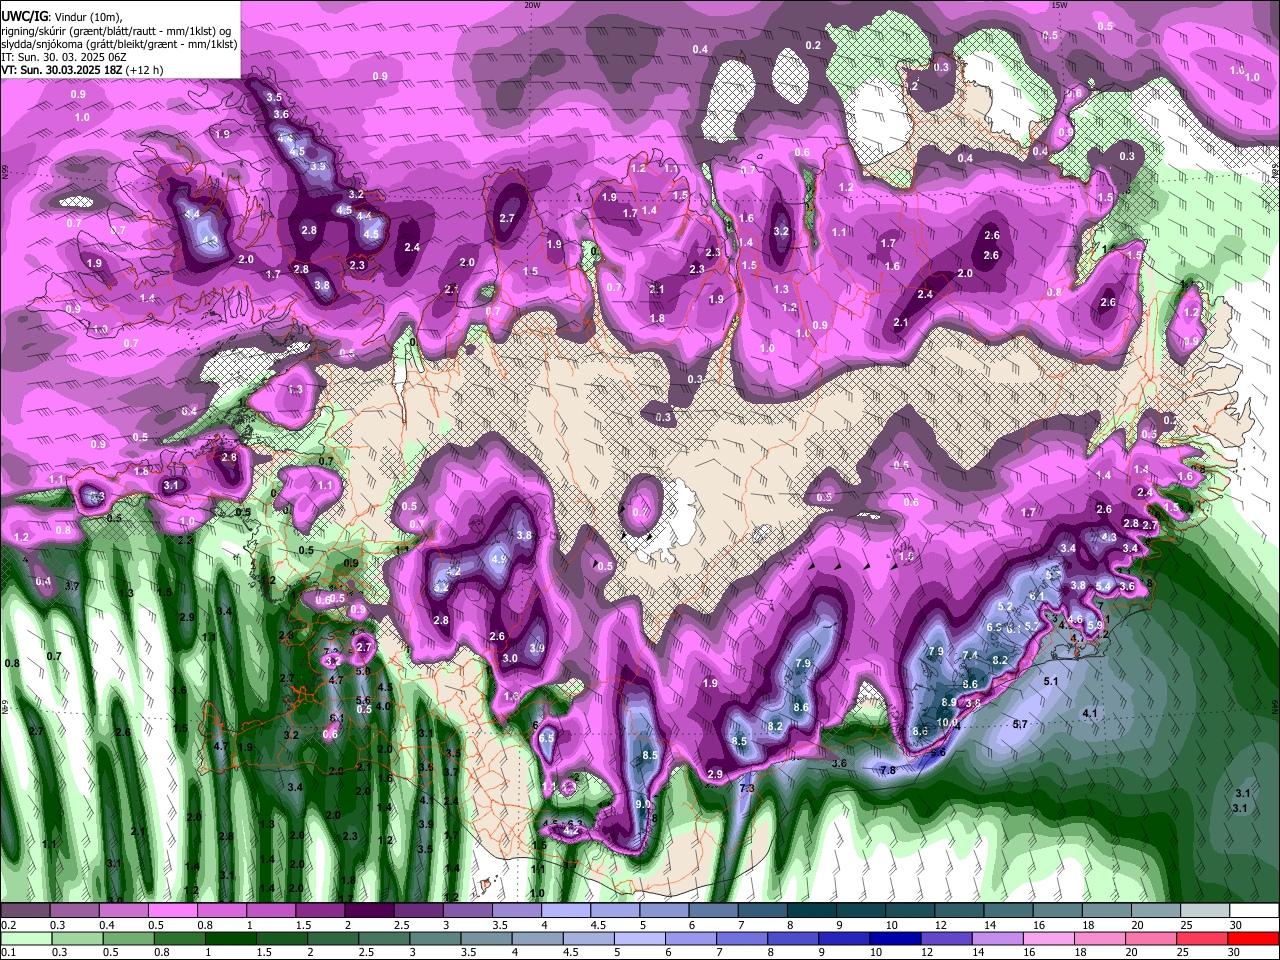Click the '10.0' precipitation value on the map
1280x960 pixels.
[947, 722]
